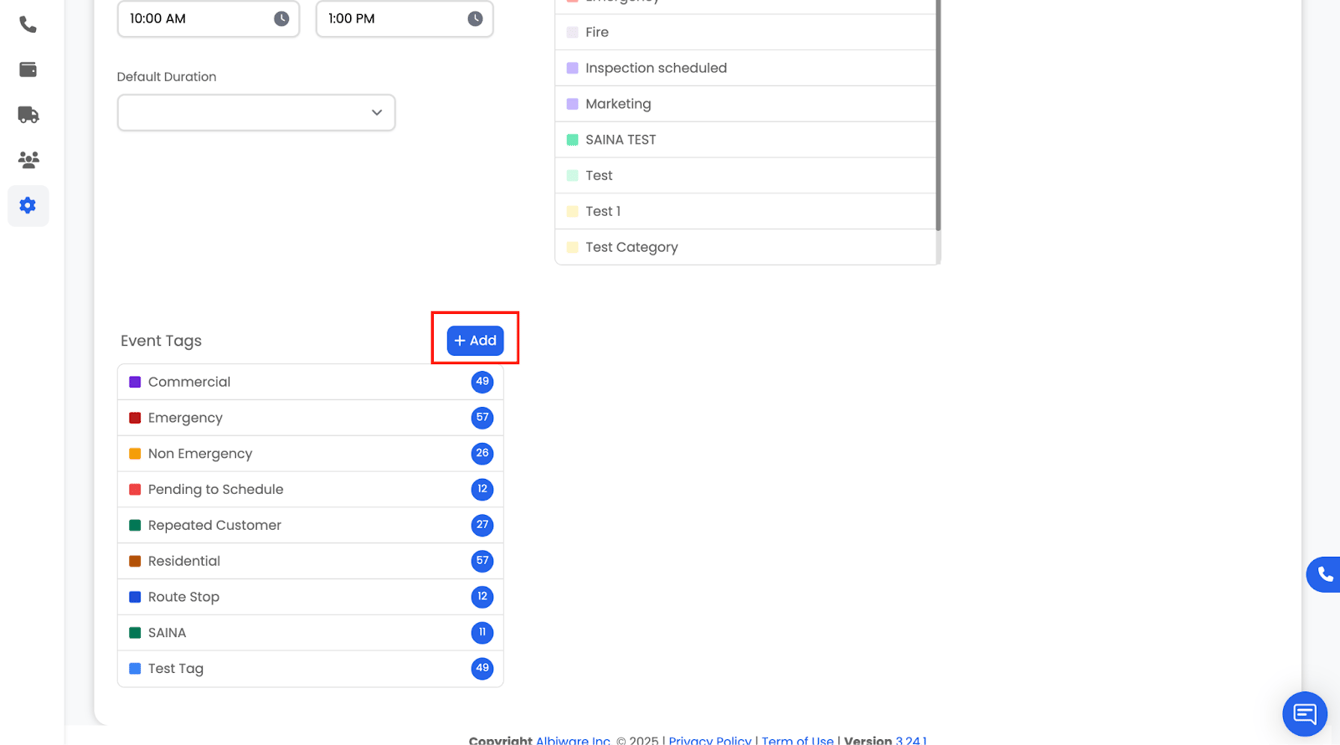Click the count badge 11 on SAINA

pos(482,633)
